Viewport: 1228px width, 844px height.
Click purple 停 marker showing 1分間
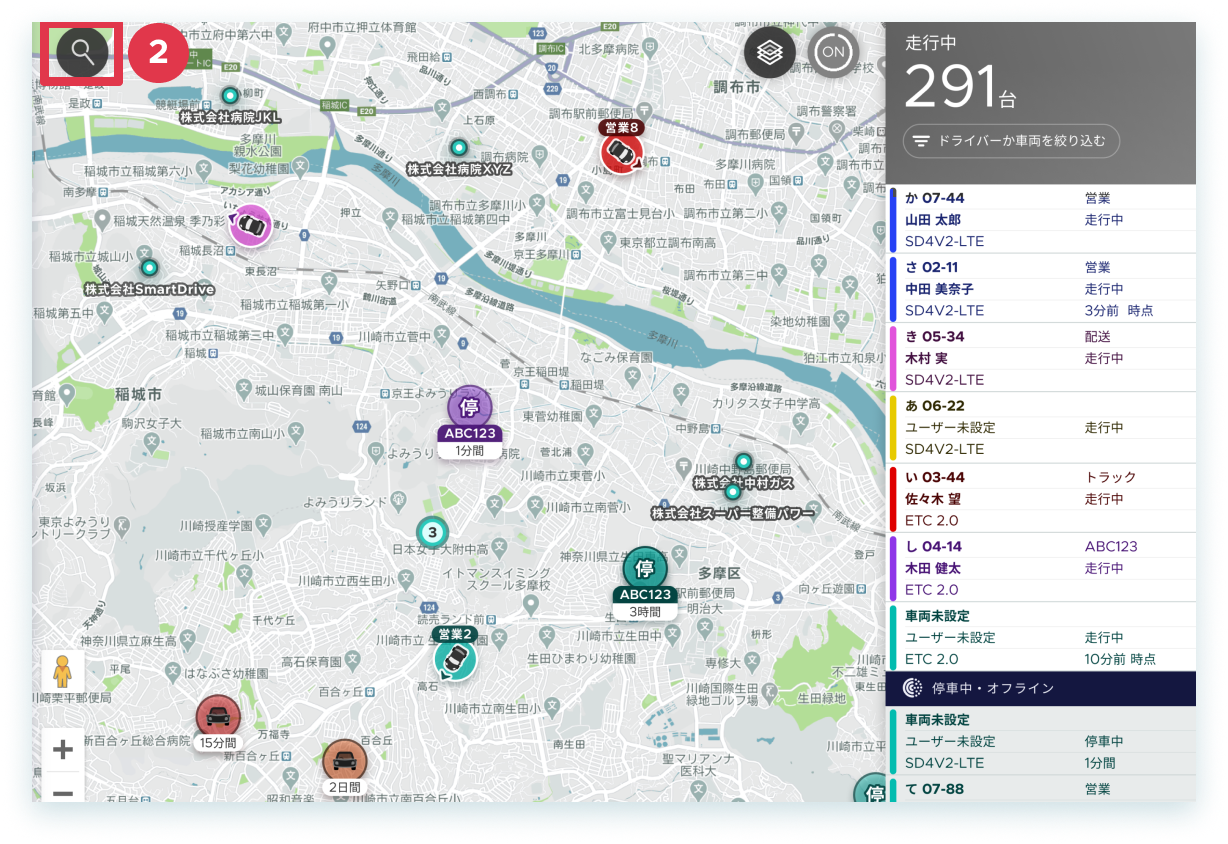point(469,408)
